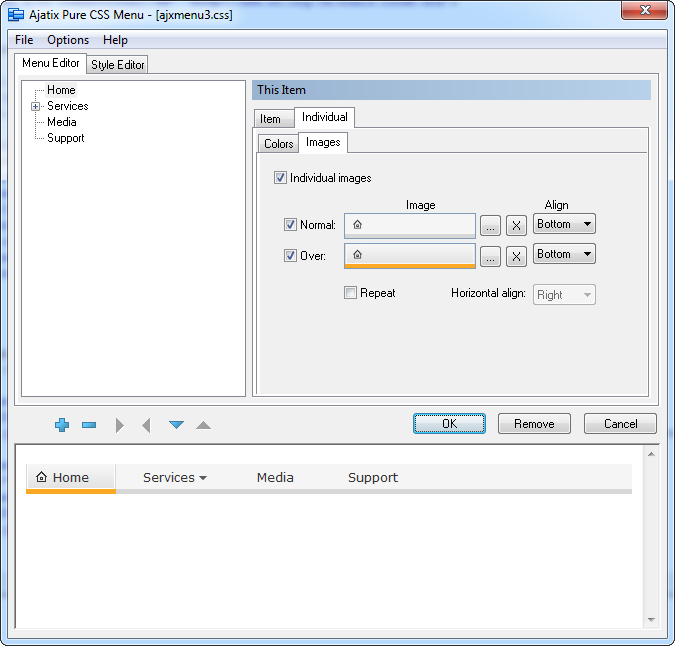Screen dimensions: 675x646
Task: Select Home in the menu tree
Action: 61,90
